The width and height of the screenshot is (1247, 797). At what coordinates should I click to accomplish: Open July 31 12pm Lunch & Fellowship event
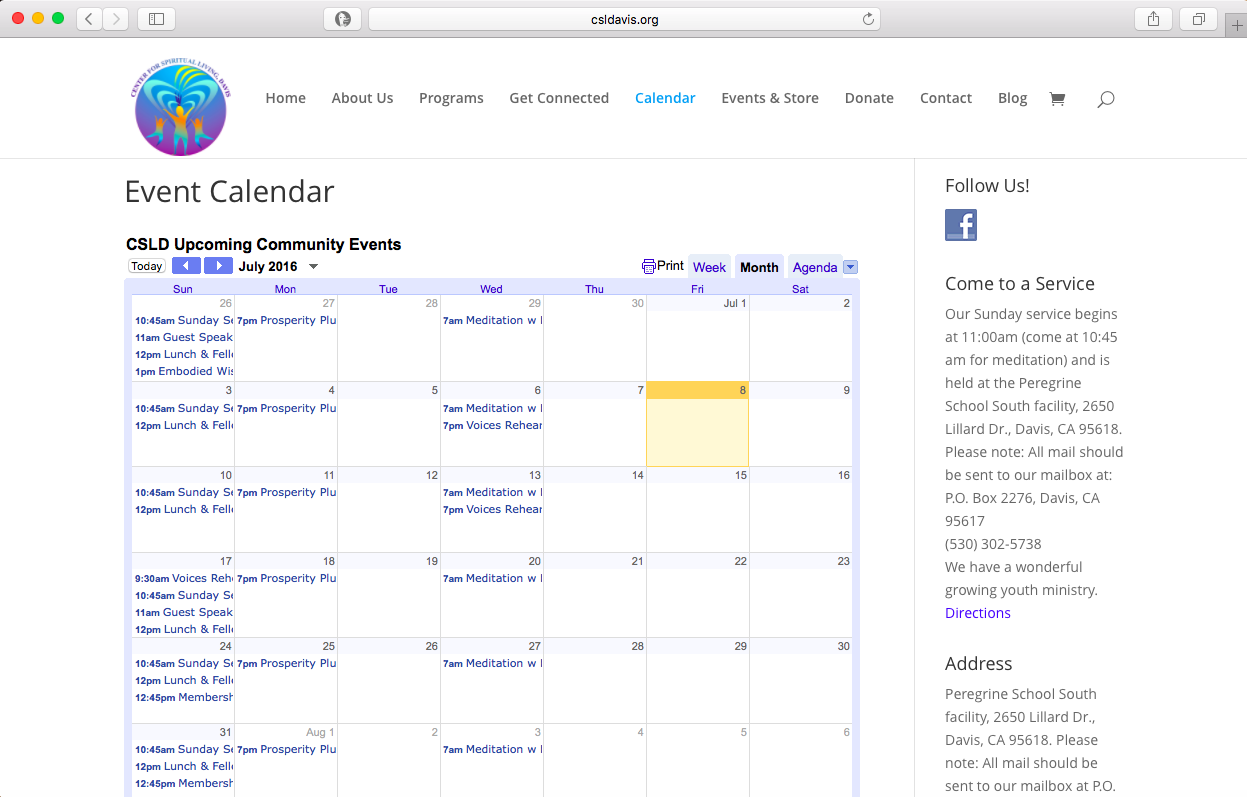(183, 766)
